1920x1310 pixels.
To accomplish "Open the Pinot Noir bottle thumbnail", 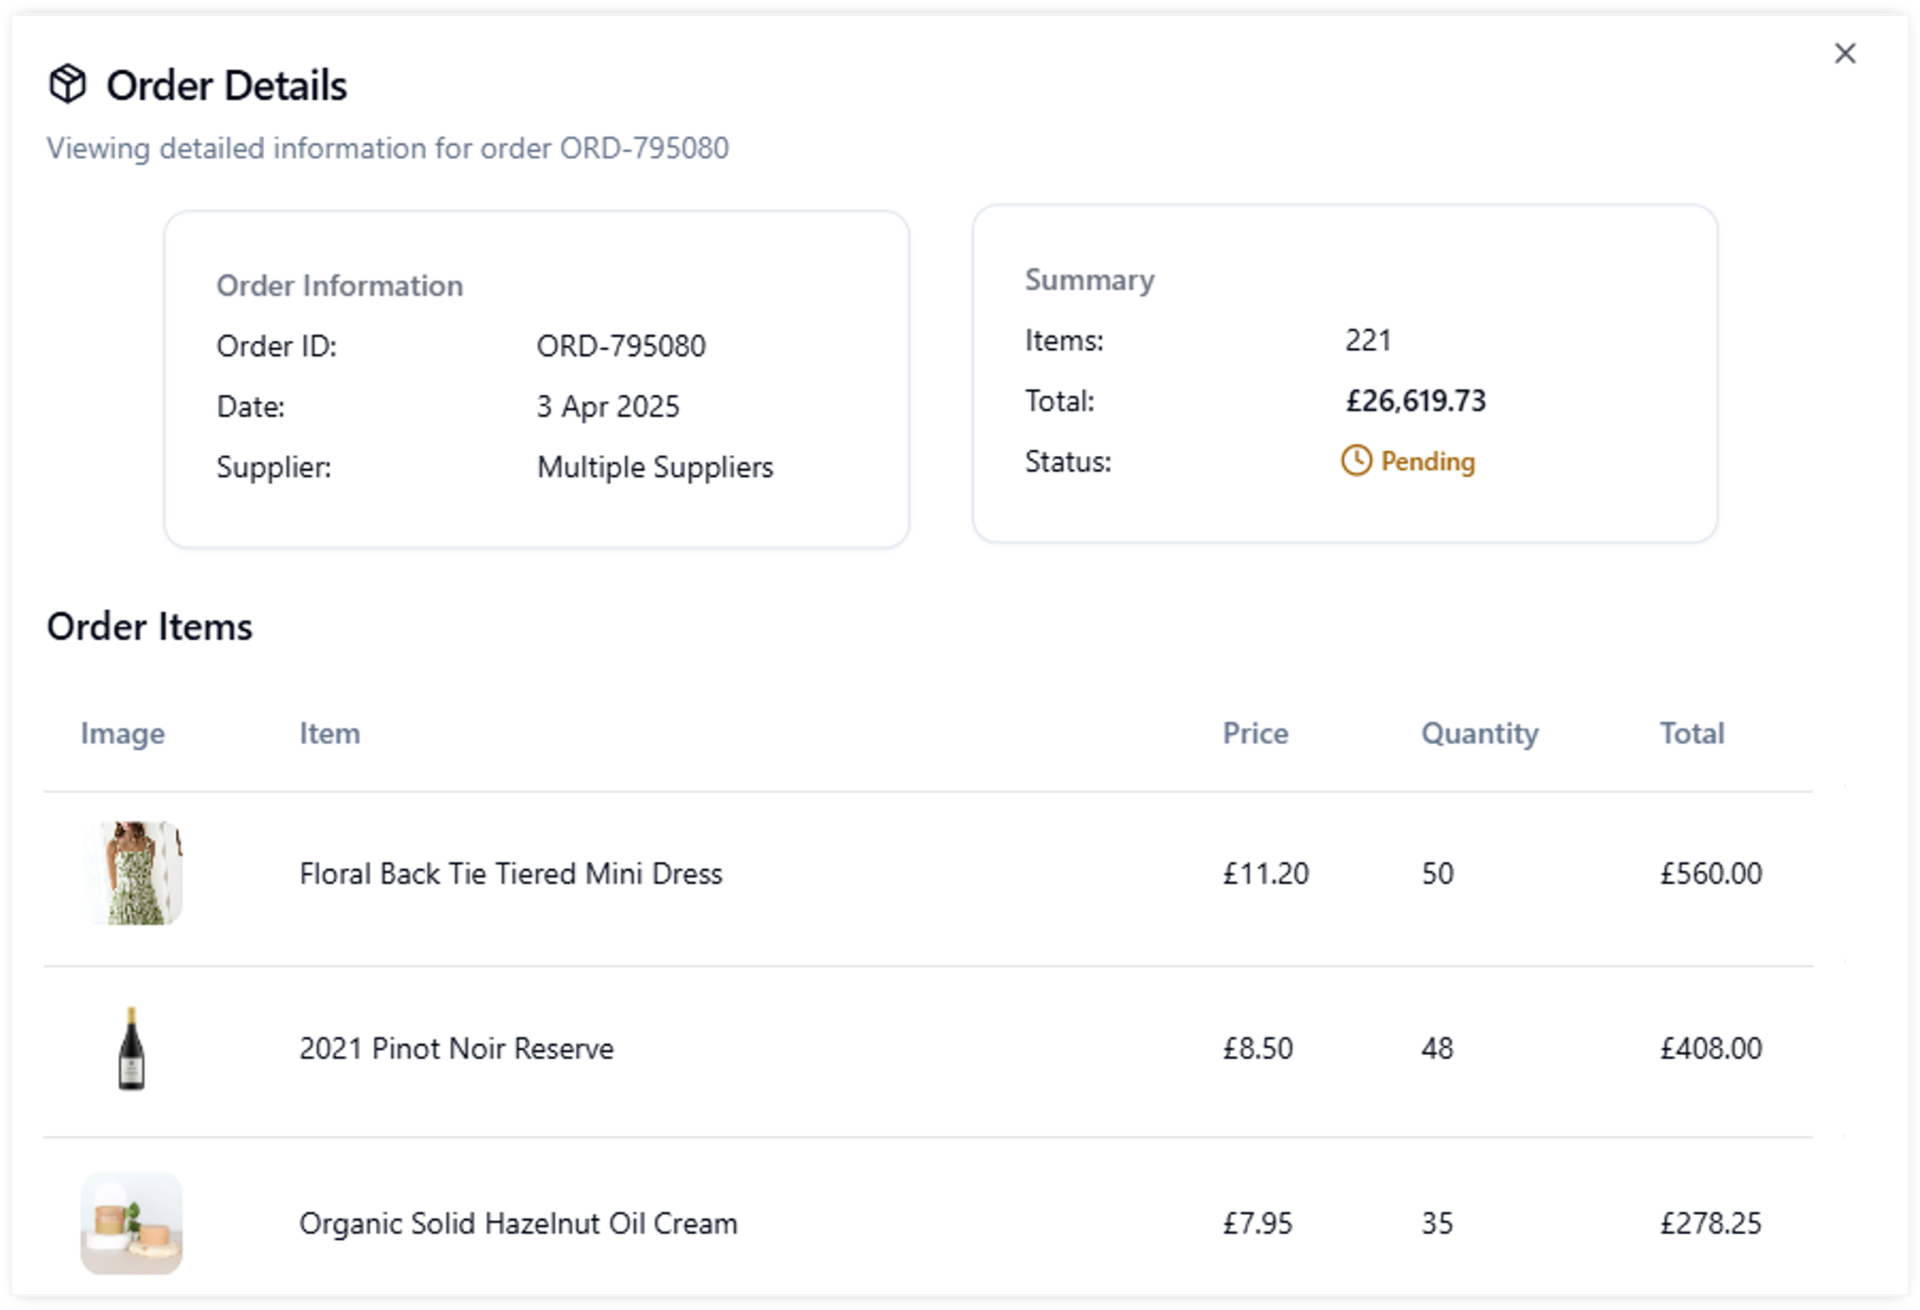I will tap(132, 1048).
